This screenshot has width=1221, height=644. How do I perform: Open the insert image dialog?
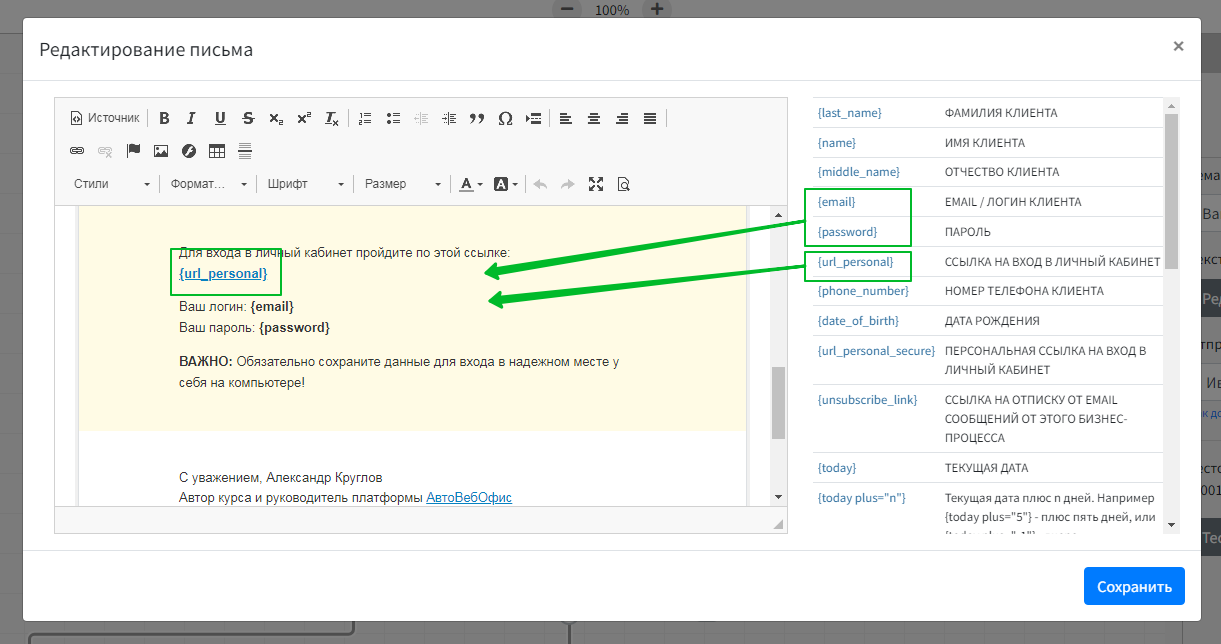pos(161,151)
